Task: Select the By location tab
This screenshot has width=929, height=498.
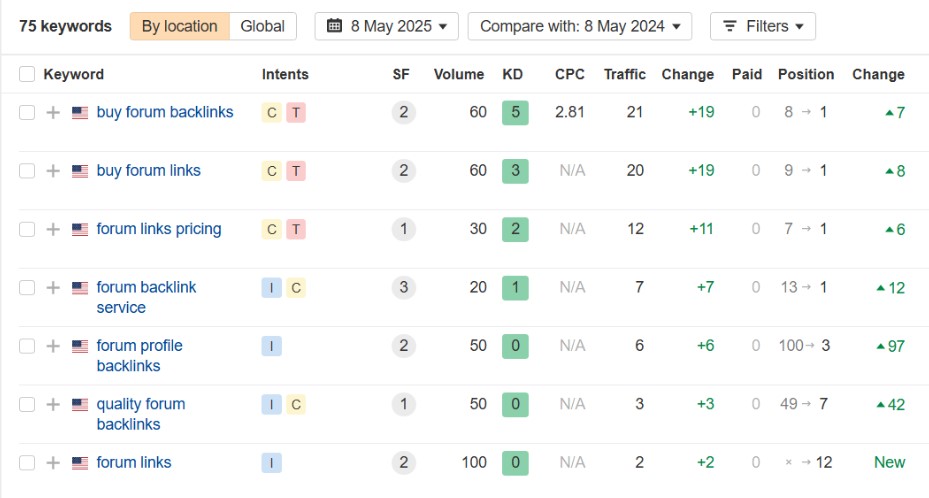Action: pyautogui.click(x=180, y=26)
